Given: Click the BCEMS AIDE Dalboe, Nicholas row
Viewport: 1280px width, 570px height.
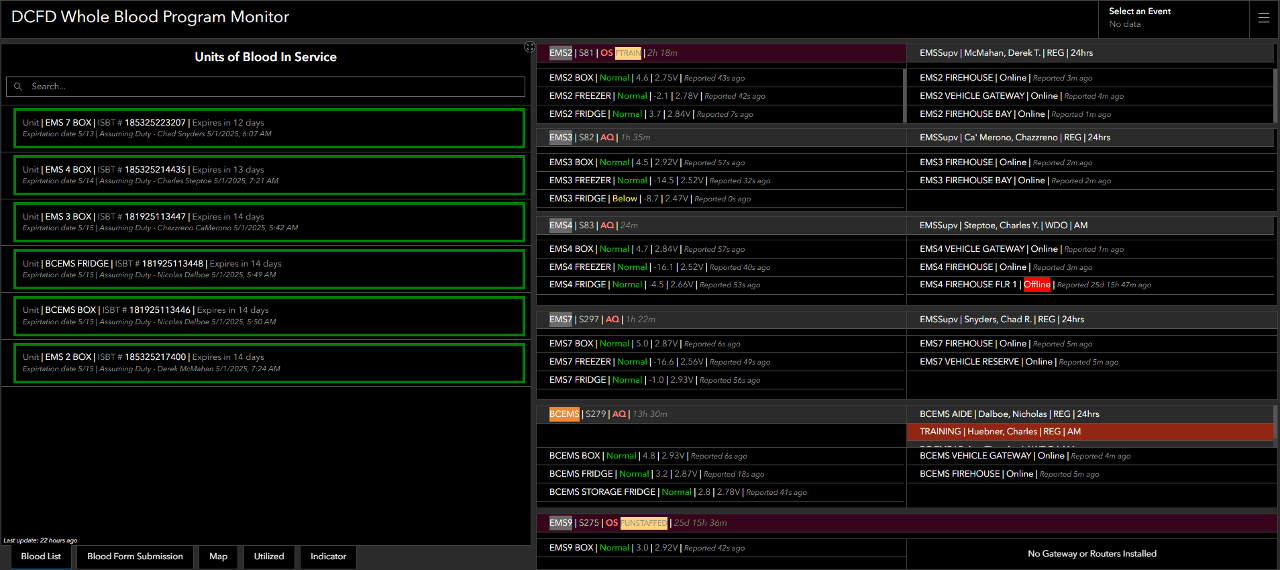Looking at the screenshot, I should 1090,414.
